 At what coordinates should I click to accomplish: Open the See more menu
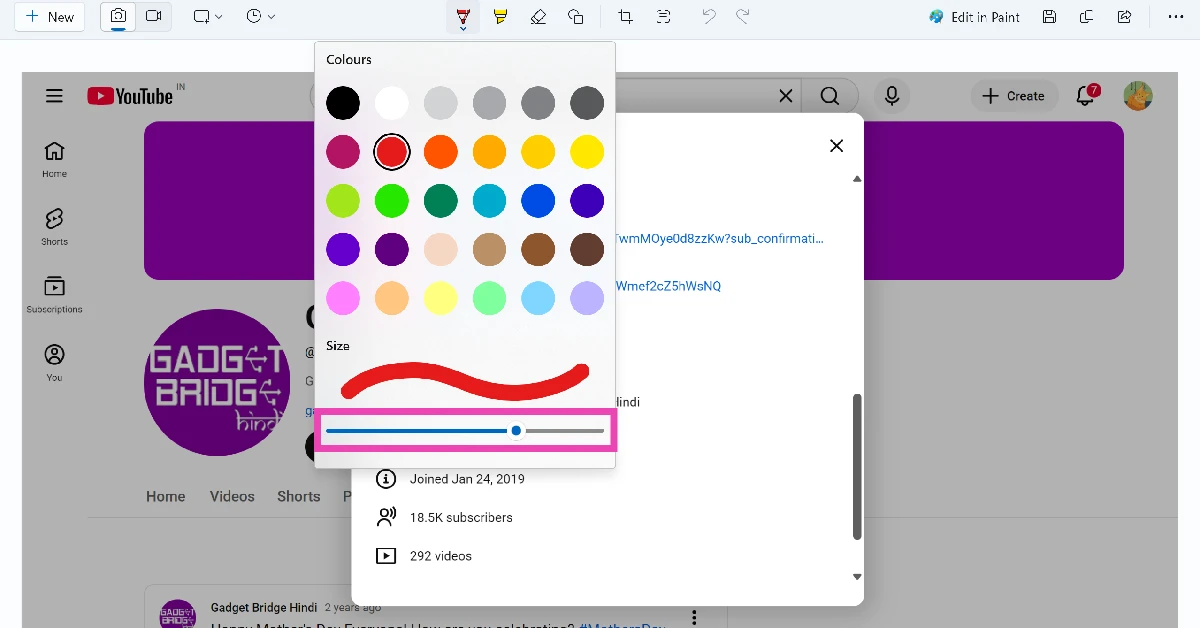click(1176, 16)
